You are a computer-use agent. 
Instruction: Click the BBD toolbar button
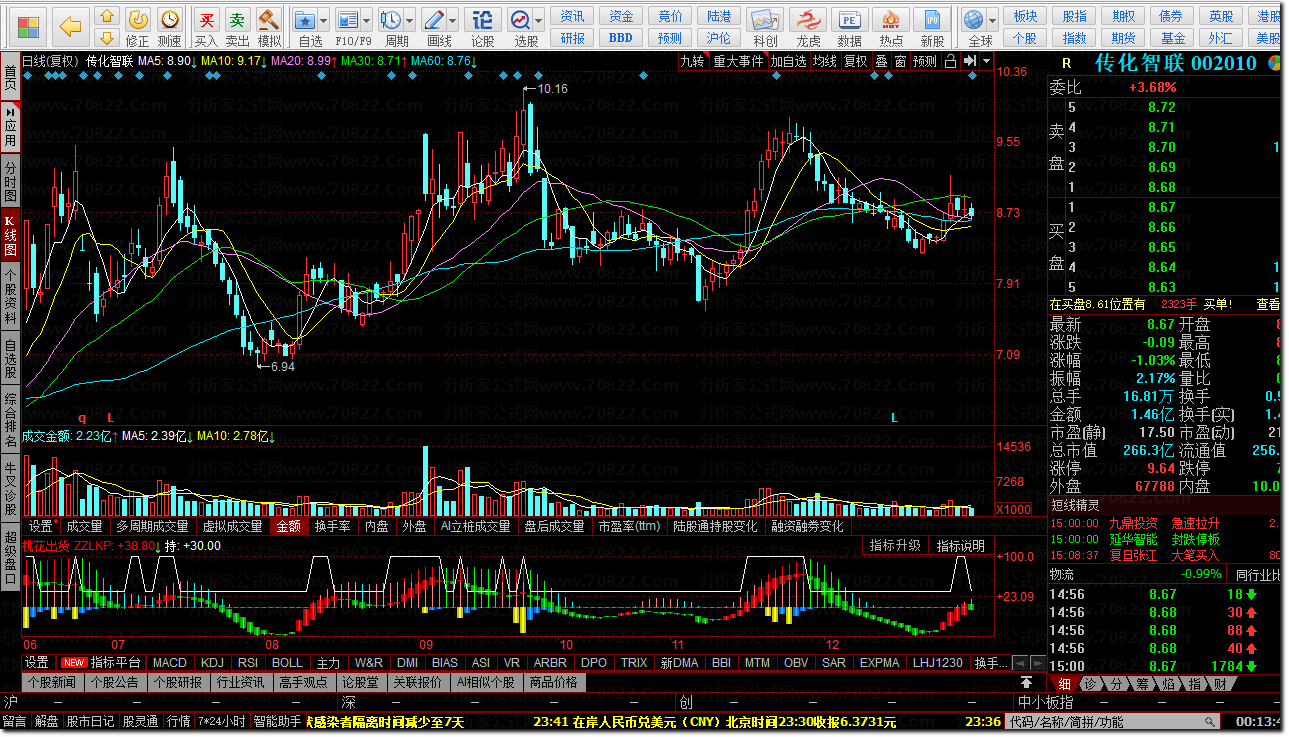click(620, 38)
